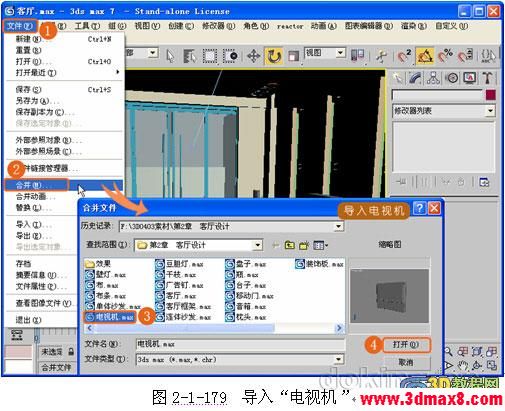Toggle the selection lock padlock icon

click(x=71, y=352)
